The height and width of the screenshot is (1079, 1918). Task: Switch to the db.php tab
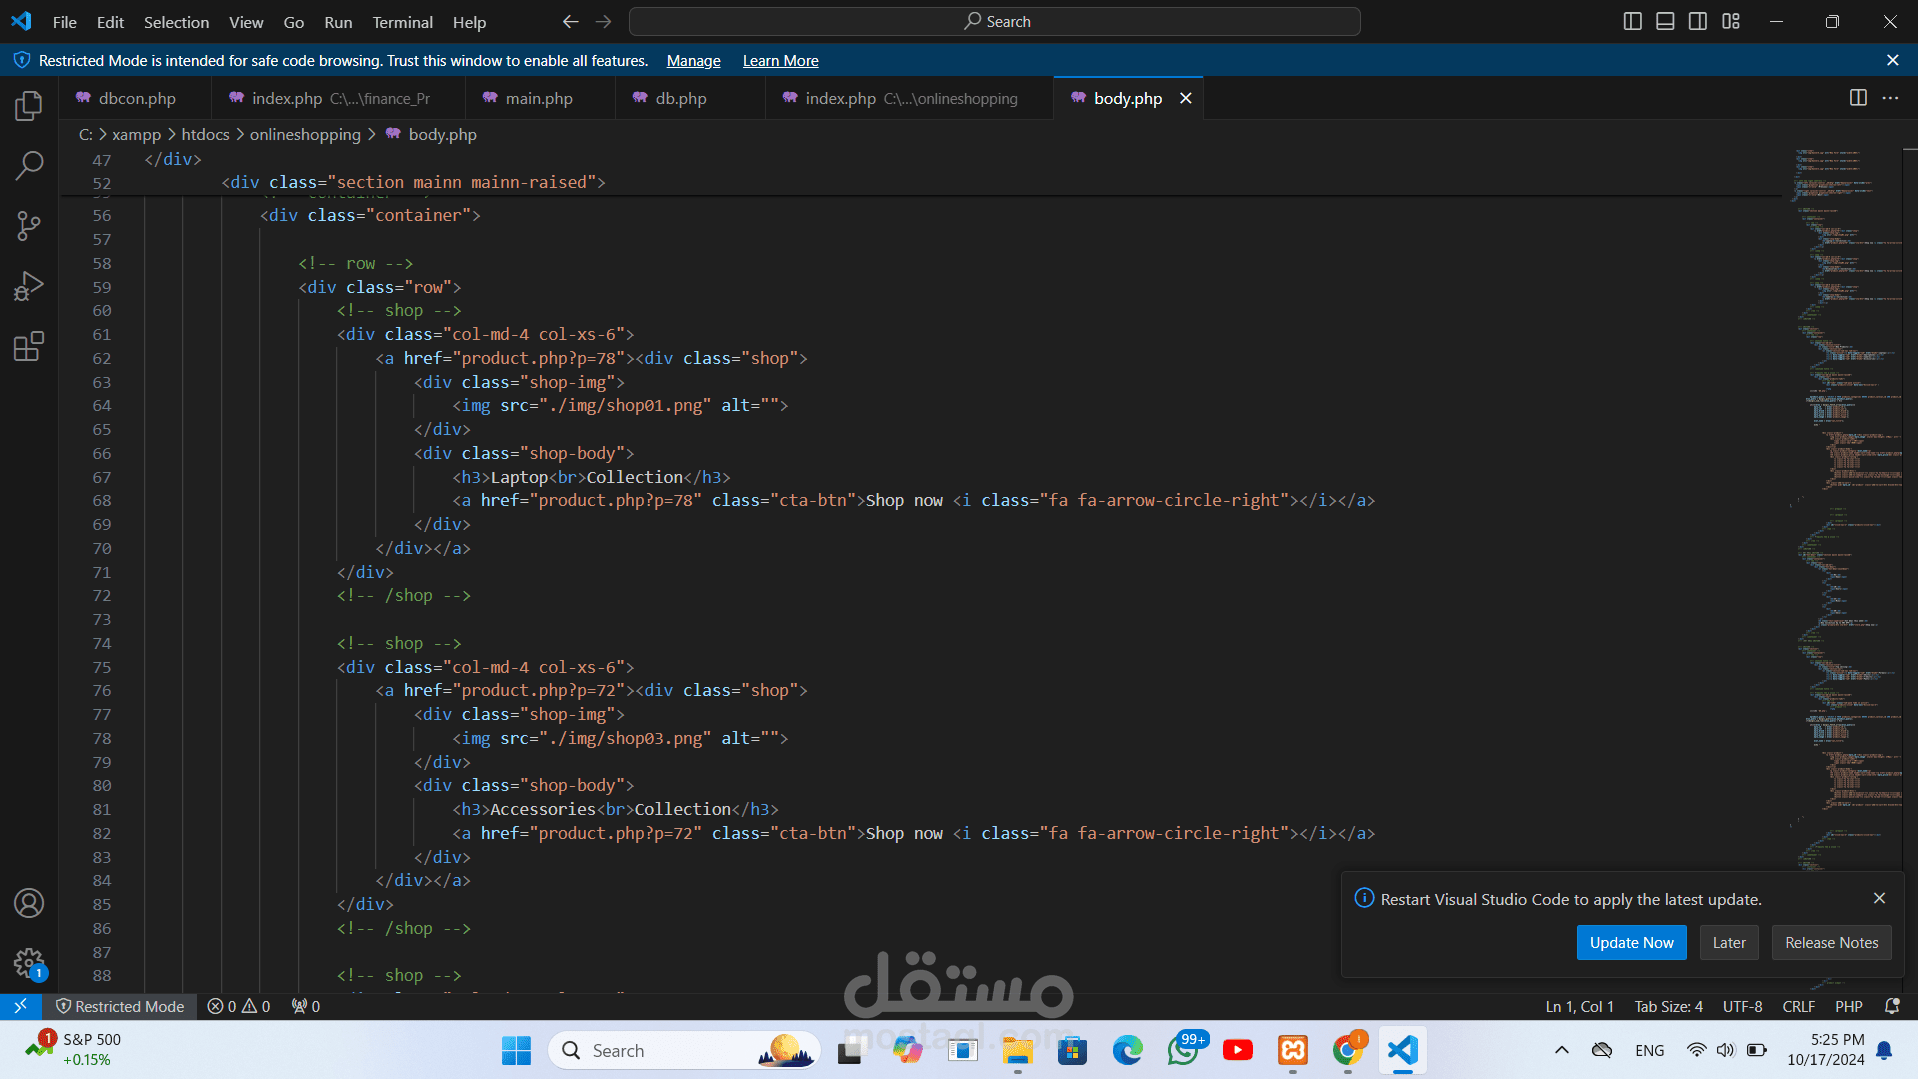pos(680,98)
